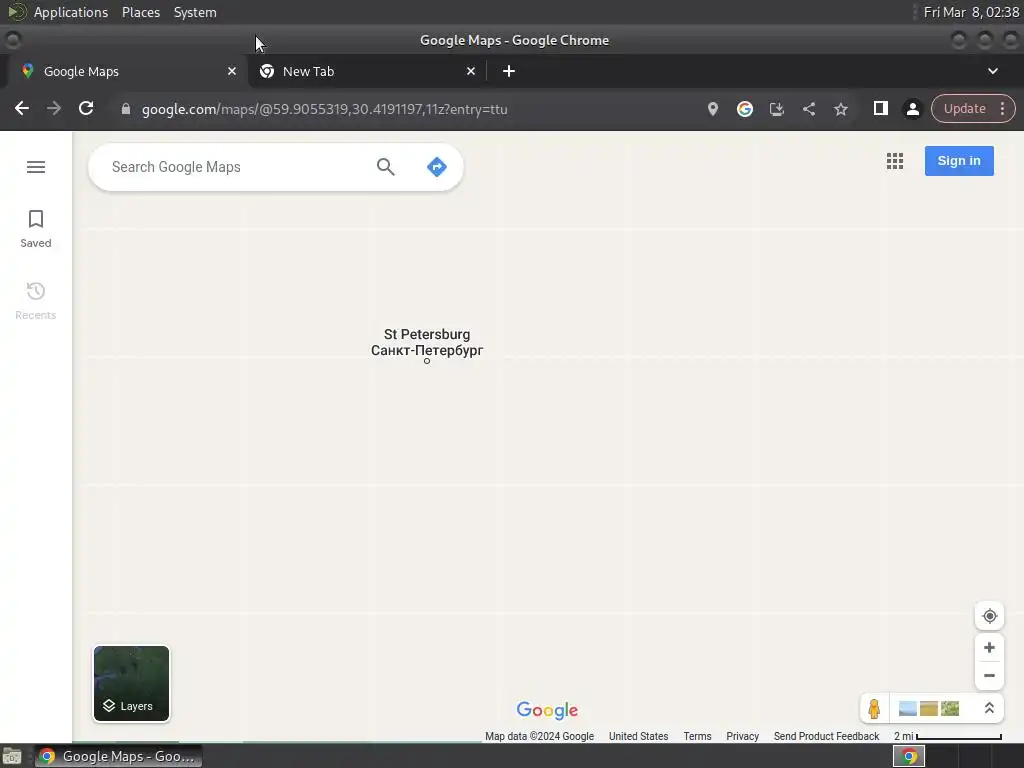1024x768 pixels.
Task: Show your location on the map
Action: click(x=989, y=616)
